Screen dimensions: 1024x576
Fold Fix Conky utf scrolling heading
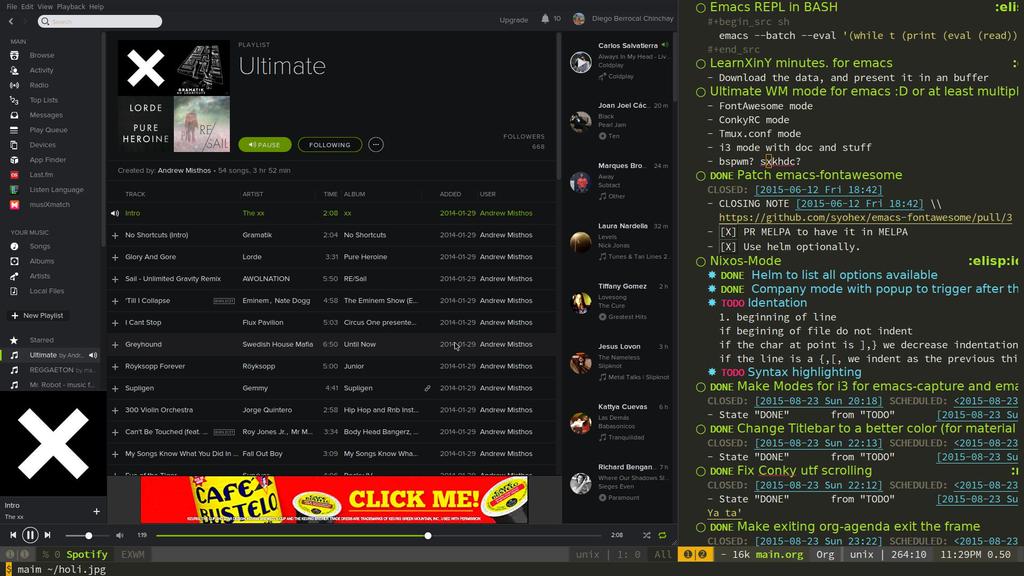pos(701,472)
